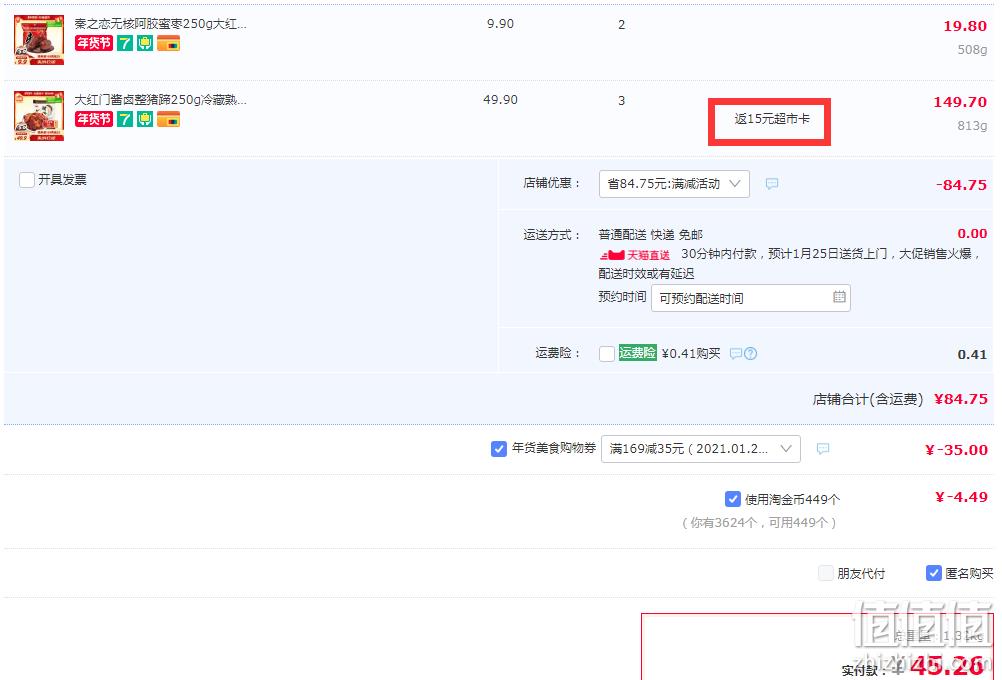The width and height of the screenshot is (1002, 680).
Task: Click the 你有3624个，可用449个 coin note
Action: pos(759,523)
